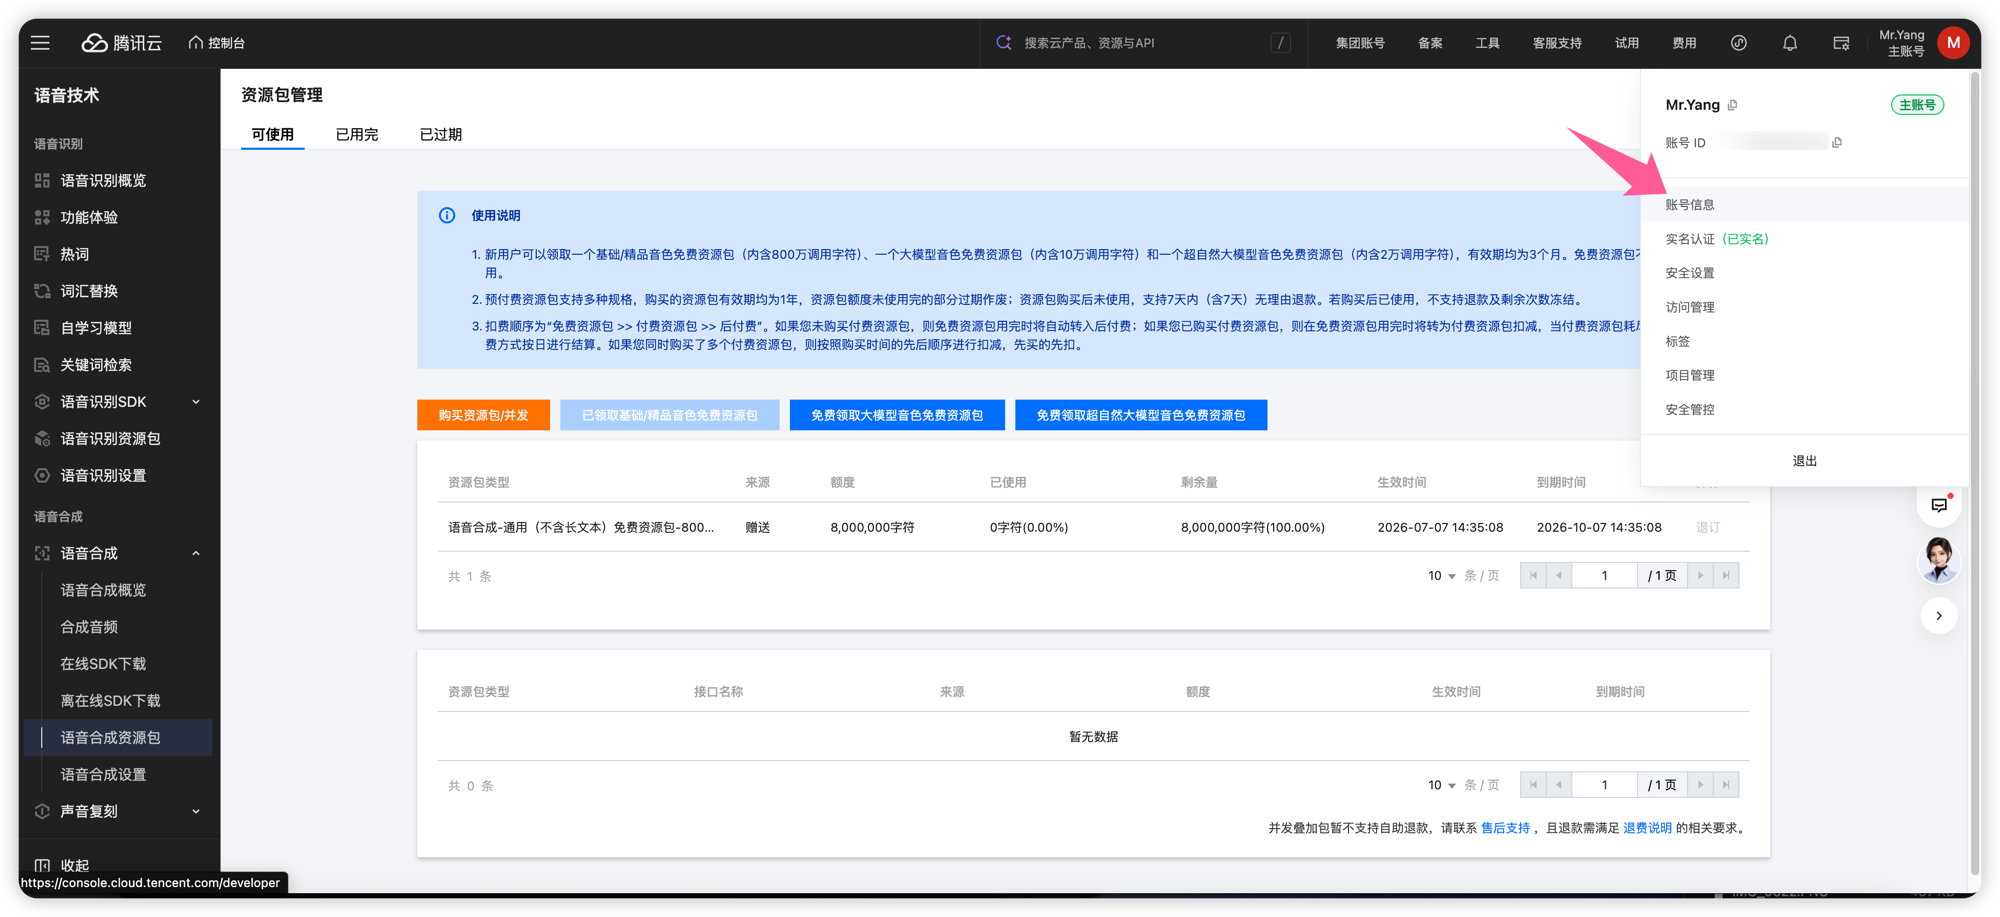The width and height of the screenshot is (2000, 917).
Task: Open 费用 in top bar
Action: tap(1684, 43)
